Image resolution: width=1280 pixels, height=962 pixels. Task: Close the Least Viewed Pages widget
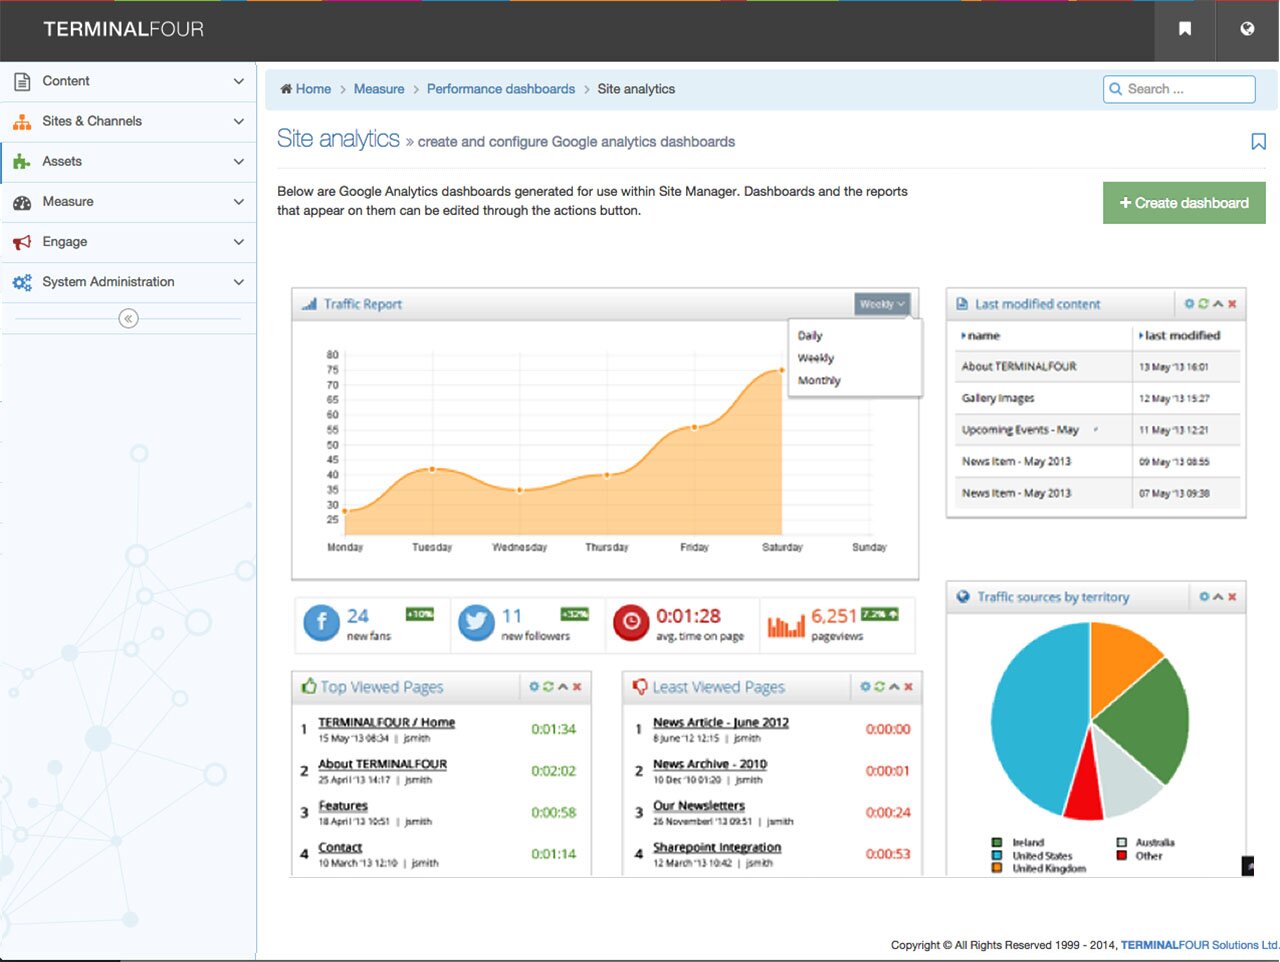point(908,687)
